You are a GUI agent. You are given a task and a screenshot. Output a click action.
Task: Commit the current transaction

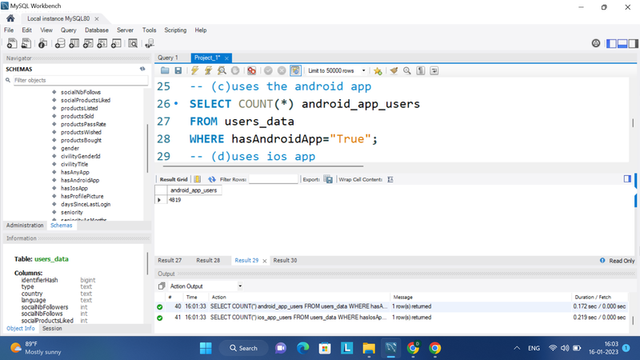point(268,71)
